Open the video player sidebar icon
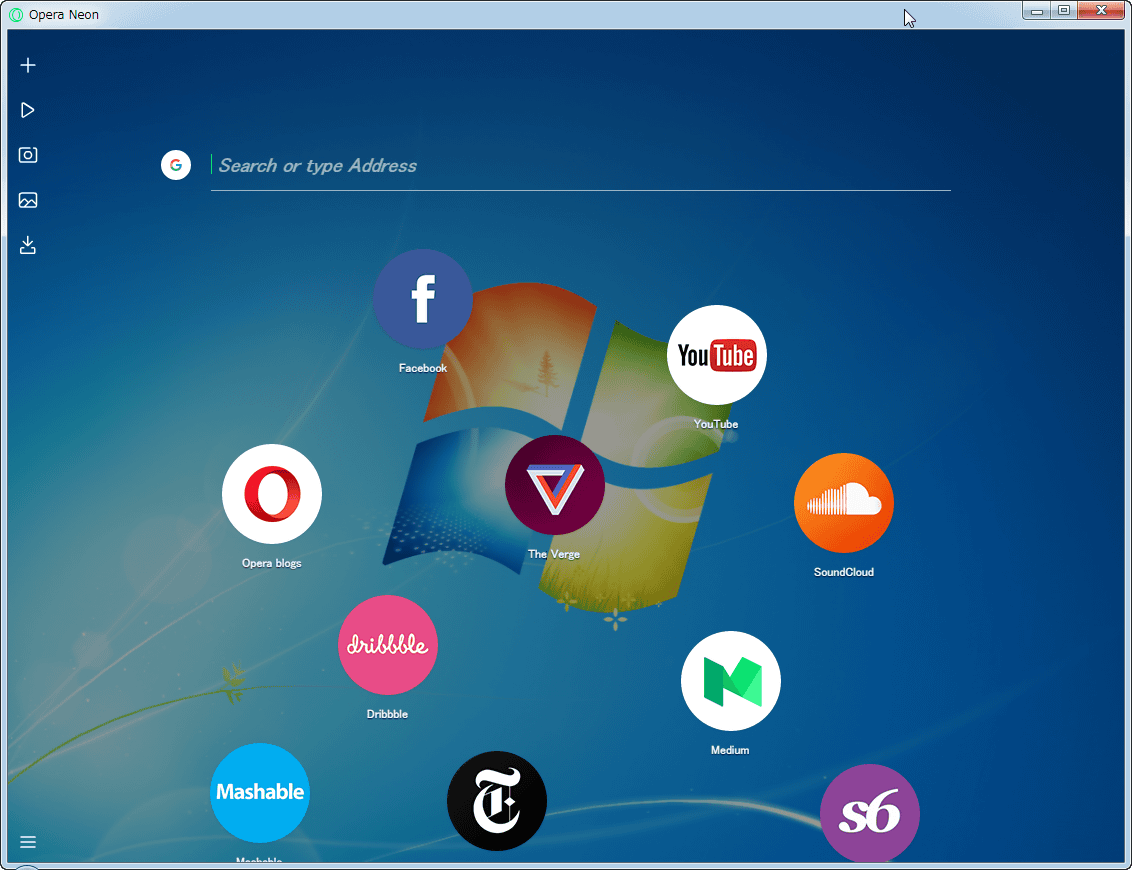1132x870 pixels. [28, 110]
